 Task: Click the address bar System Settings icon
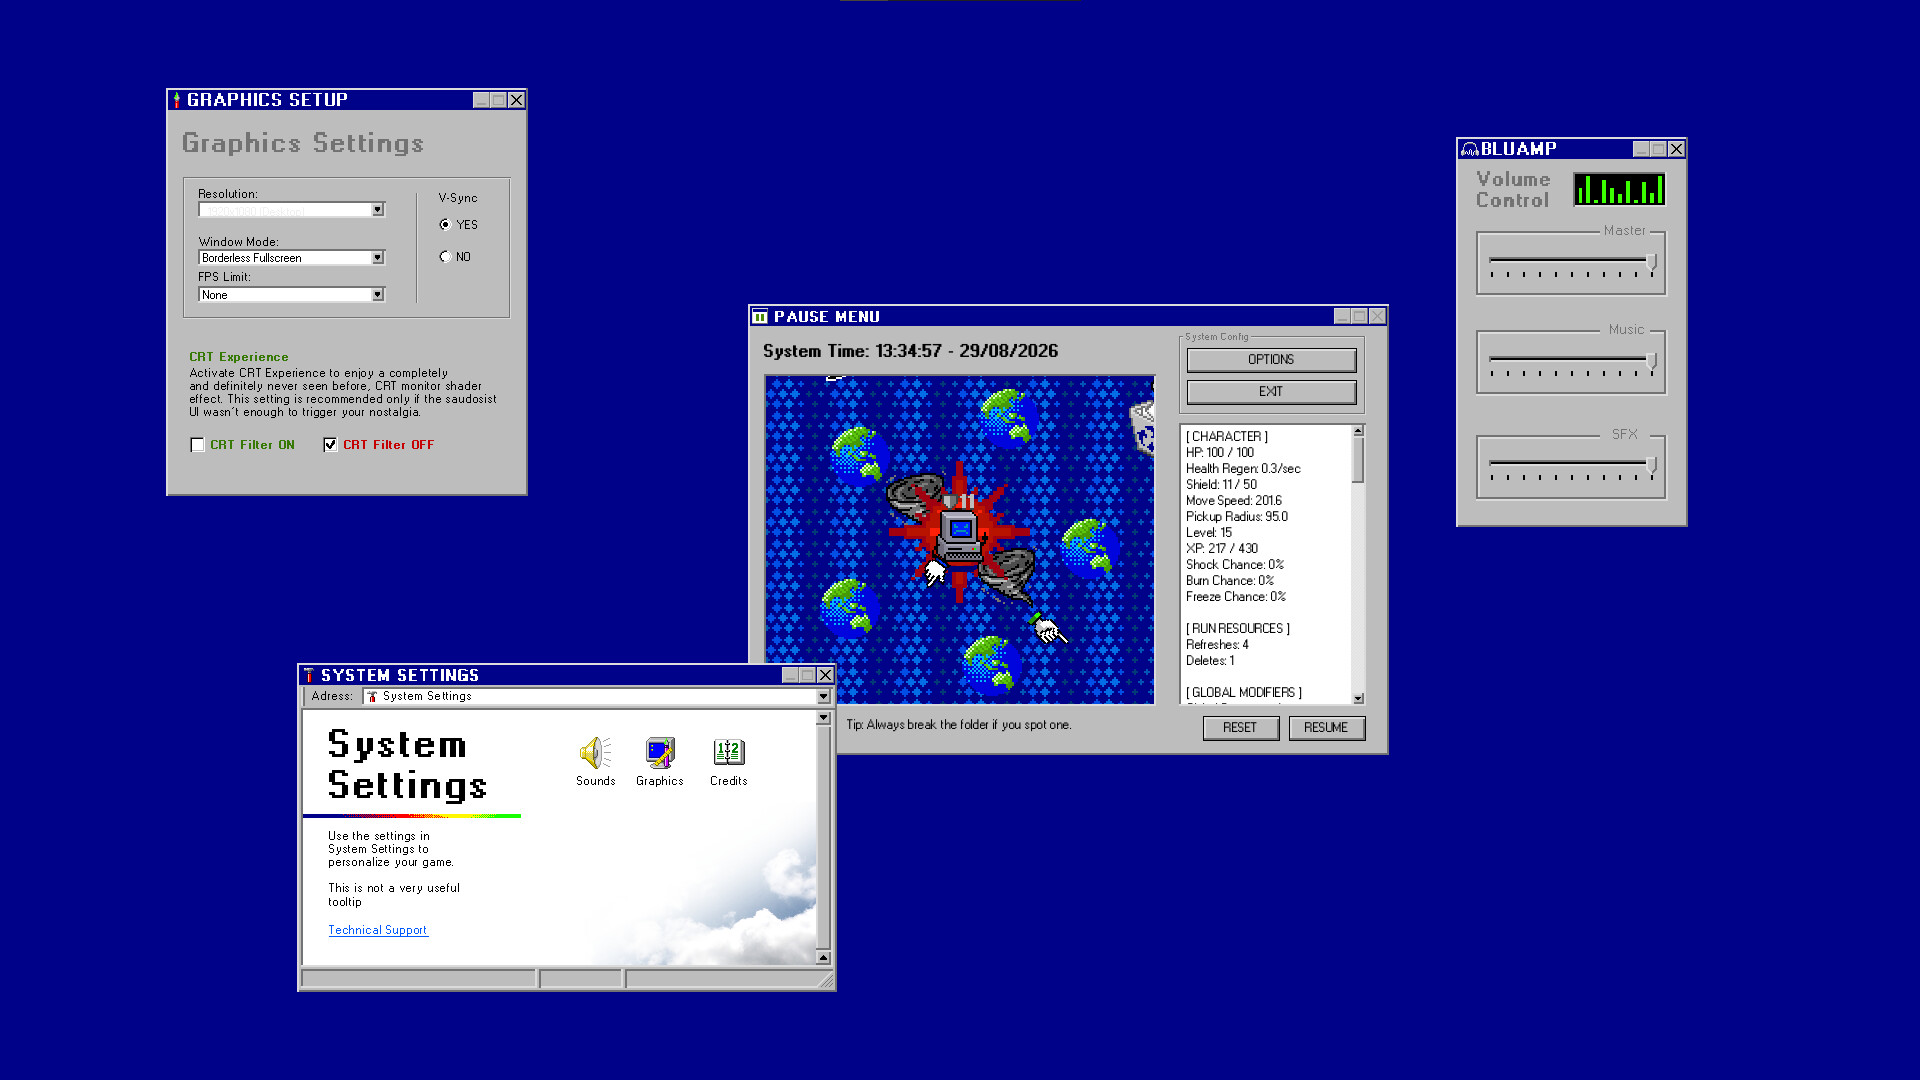tap(372, 696)
